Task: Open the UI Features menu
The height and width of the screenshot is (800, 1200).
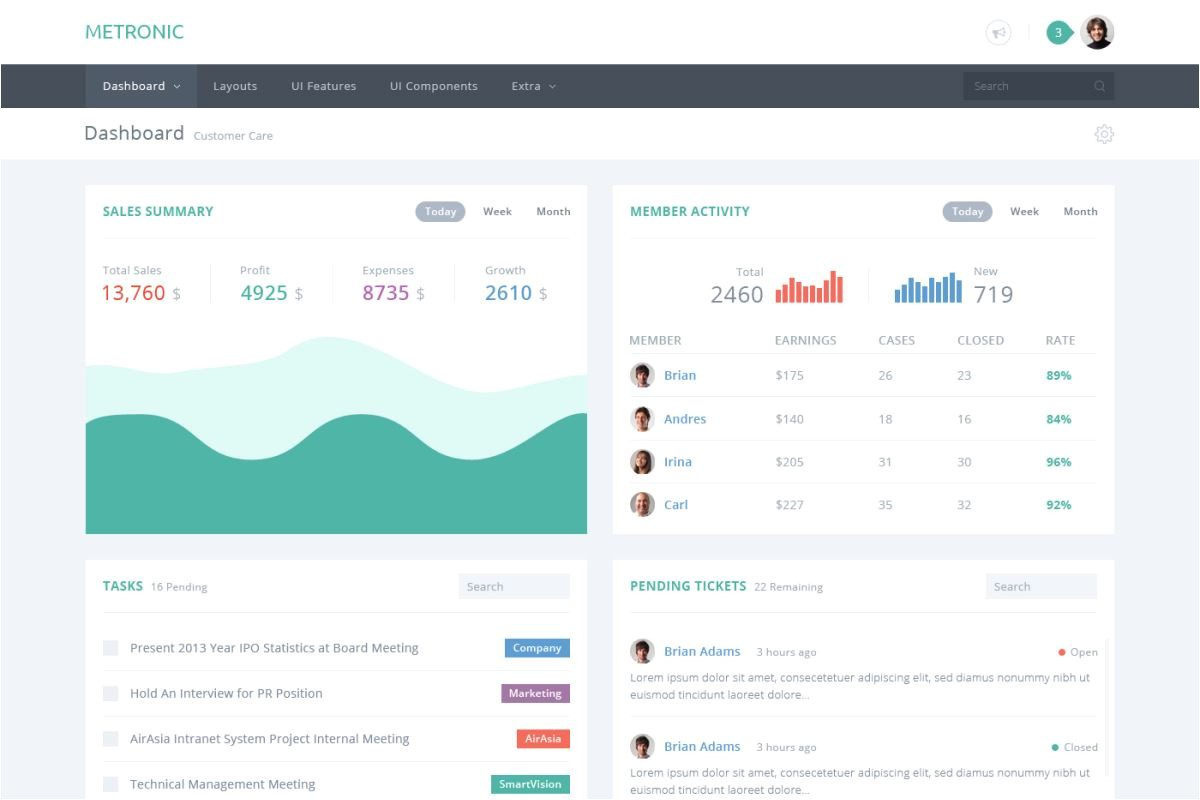Action: click(323, 86)
